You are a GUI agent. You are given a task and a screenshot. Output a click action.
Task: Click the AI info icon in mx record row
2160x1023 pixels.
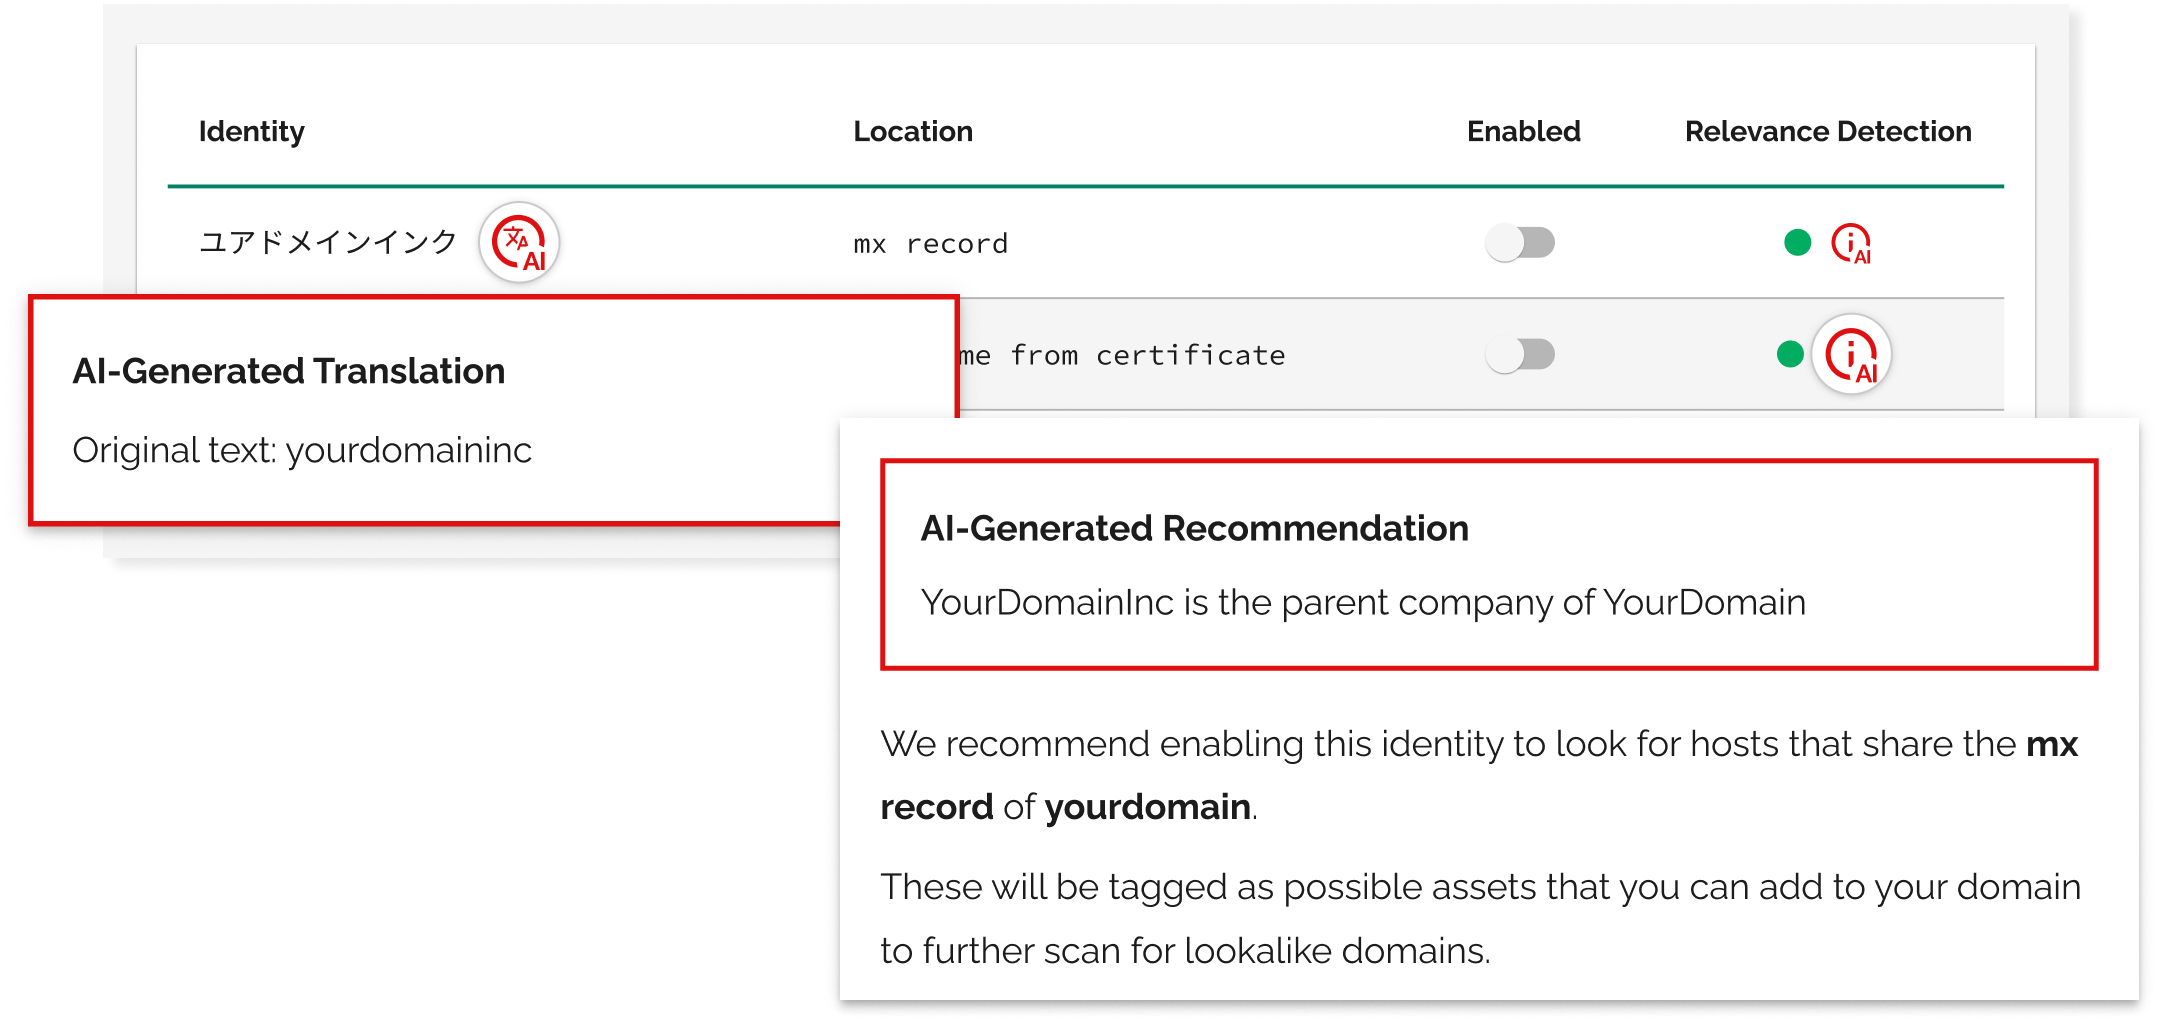coord(1851,243)
